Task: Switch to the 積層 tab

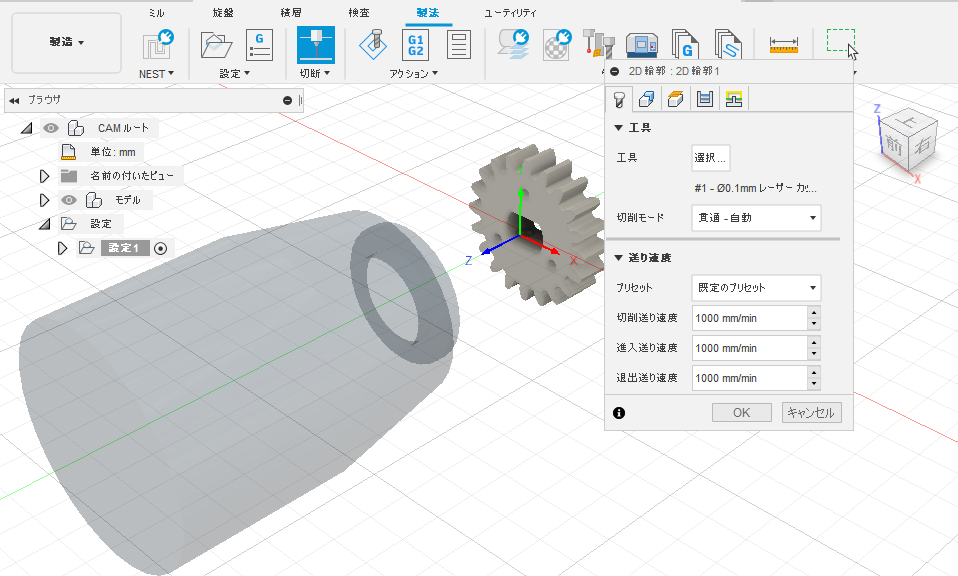Action: pyautogui.click(x=291, y=12)
